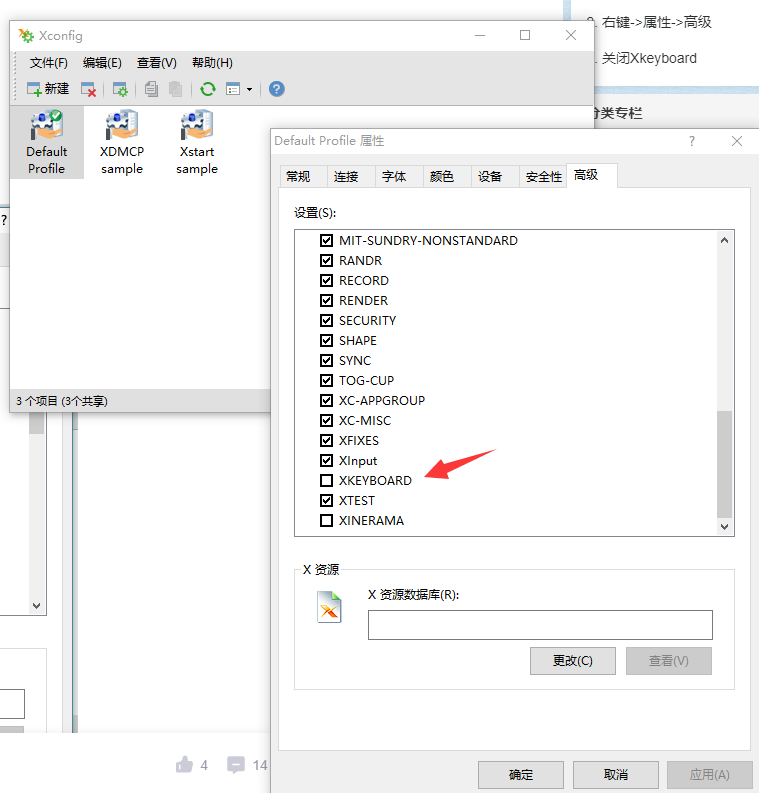This screenshot has height=793, width=759.
Task: Click the dialog help question mark button
Action: pos(692,141)
